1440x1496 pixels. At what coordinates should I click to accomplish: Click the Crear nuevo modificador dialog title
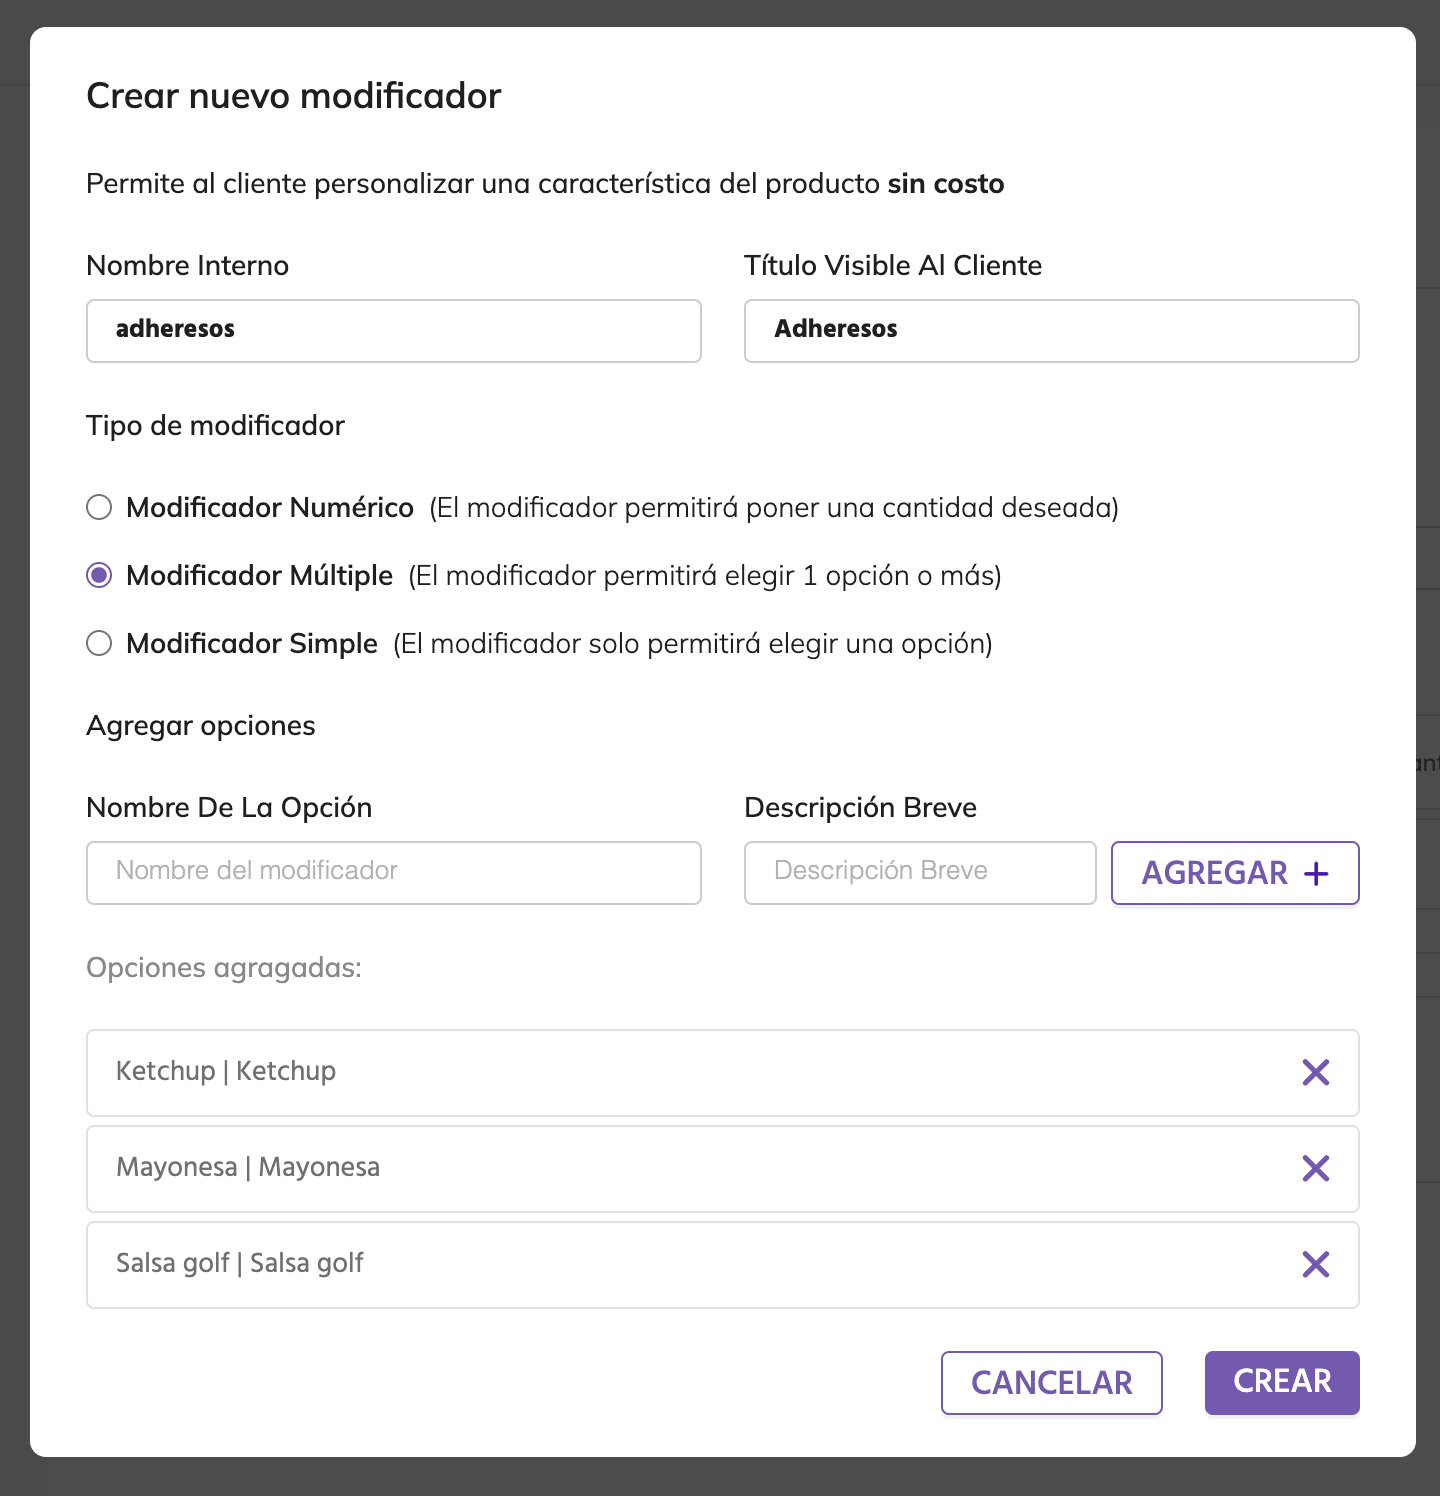294,96
